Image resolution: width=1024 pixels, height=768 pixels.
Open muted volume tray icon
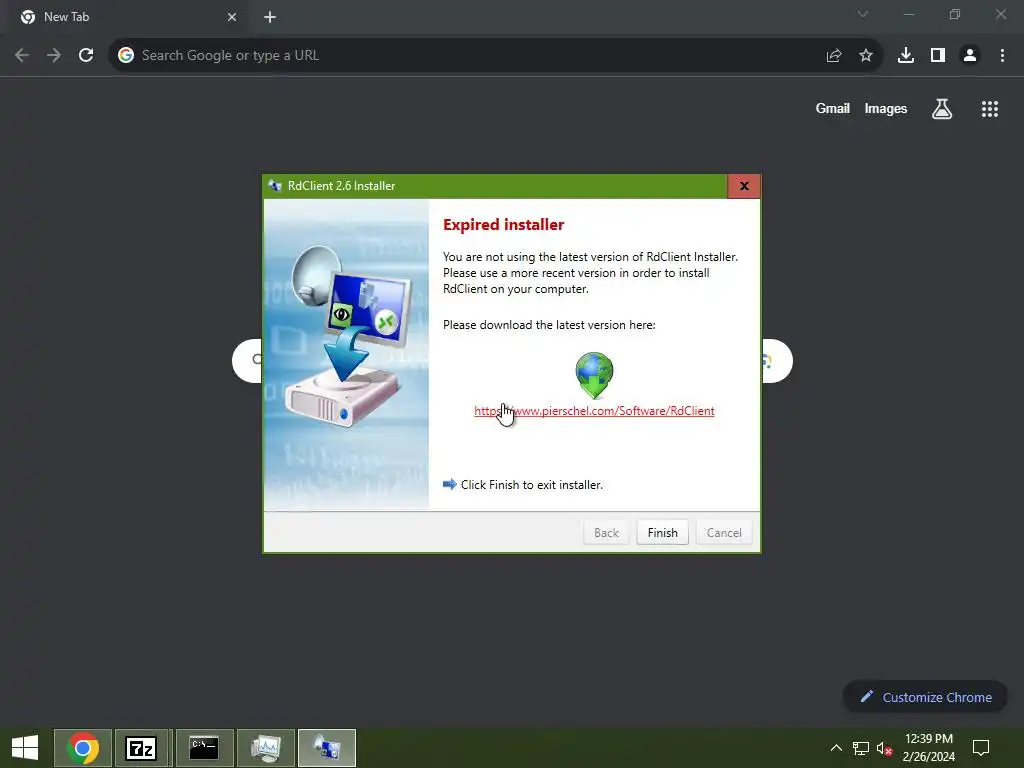[884, 748]
